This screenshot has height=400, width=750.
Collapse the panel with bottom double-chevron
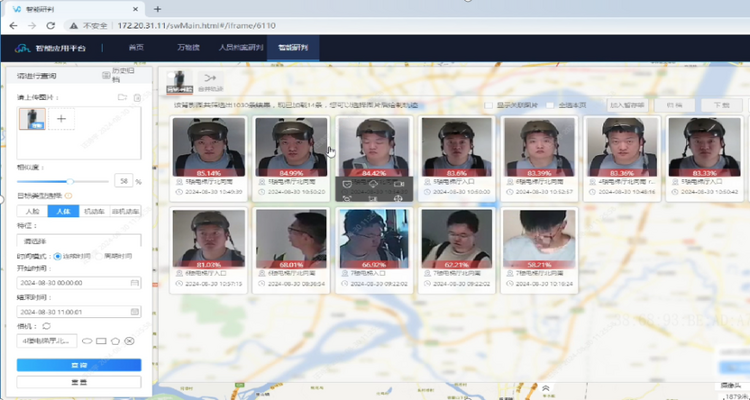click(545, 389)
